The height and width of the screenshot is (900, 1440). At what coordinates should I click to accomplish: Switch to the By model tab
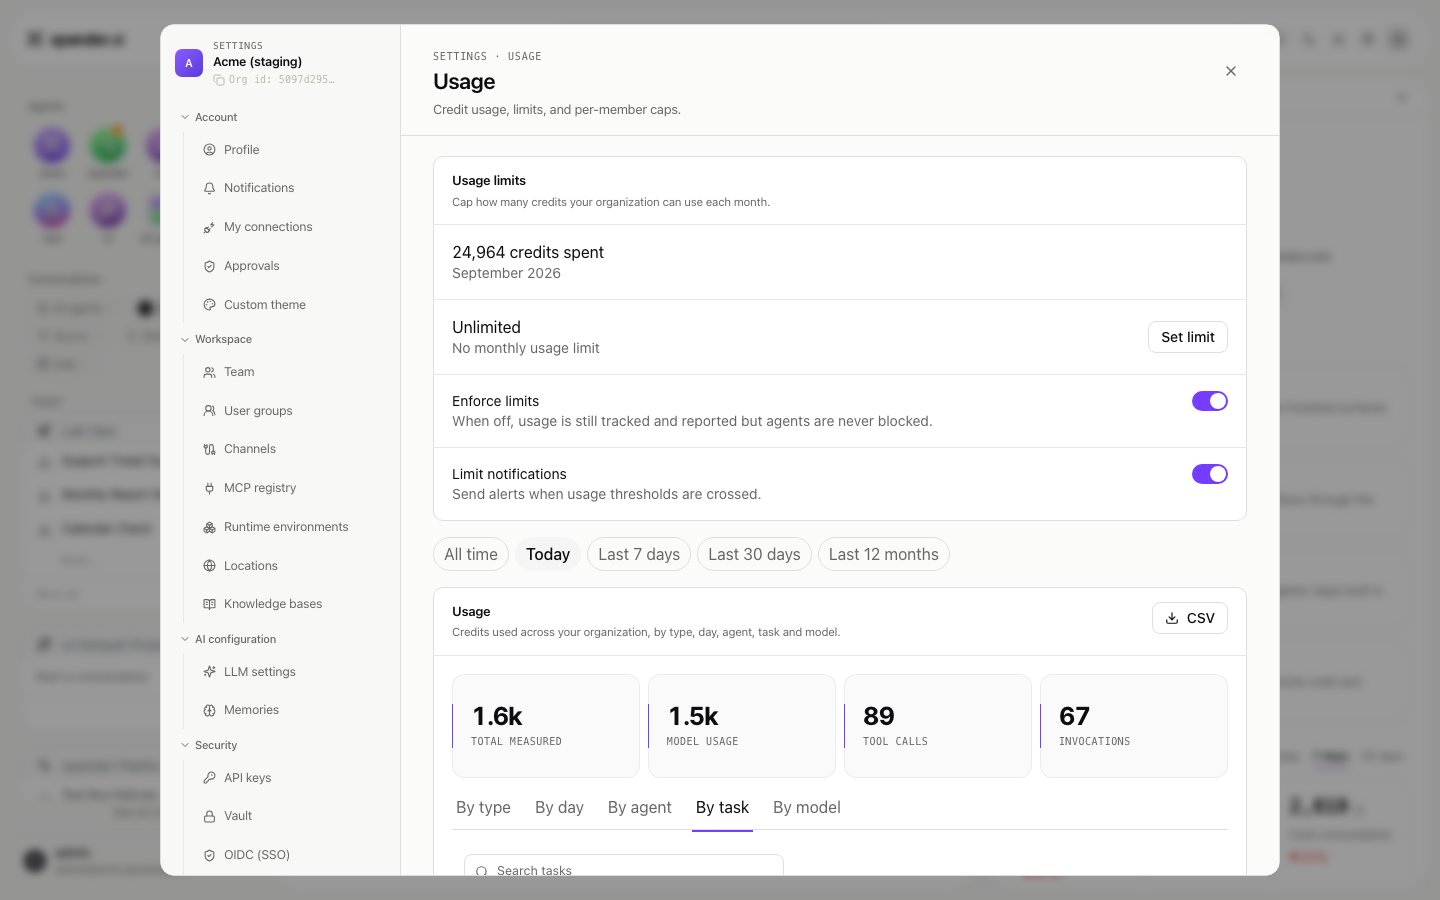pyautogui.click(x=807, y=808)
